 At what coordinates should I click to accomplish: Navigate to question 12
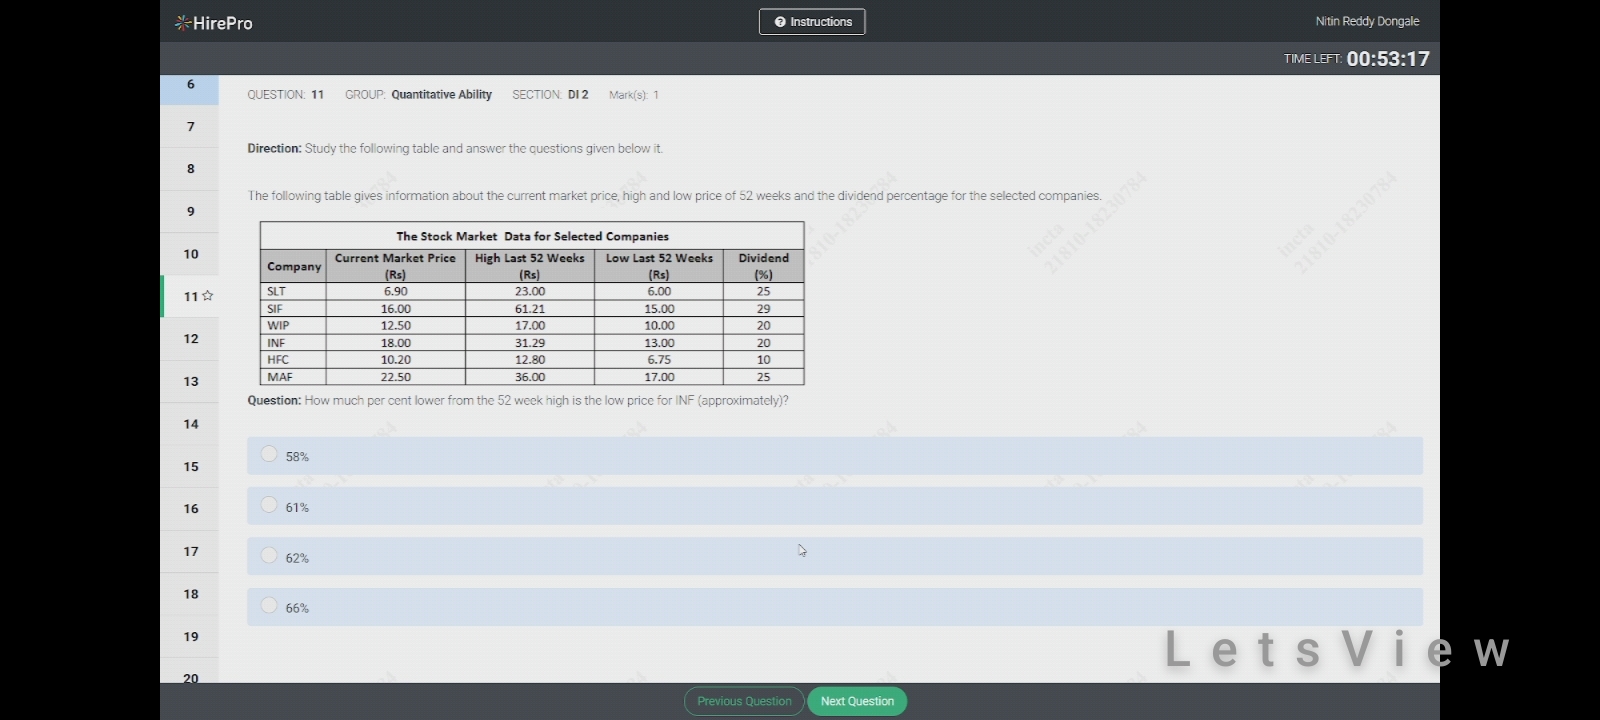190,339
